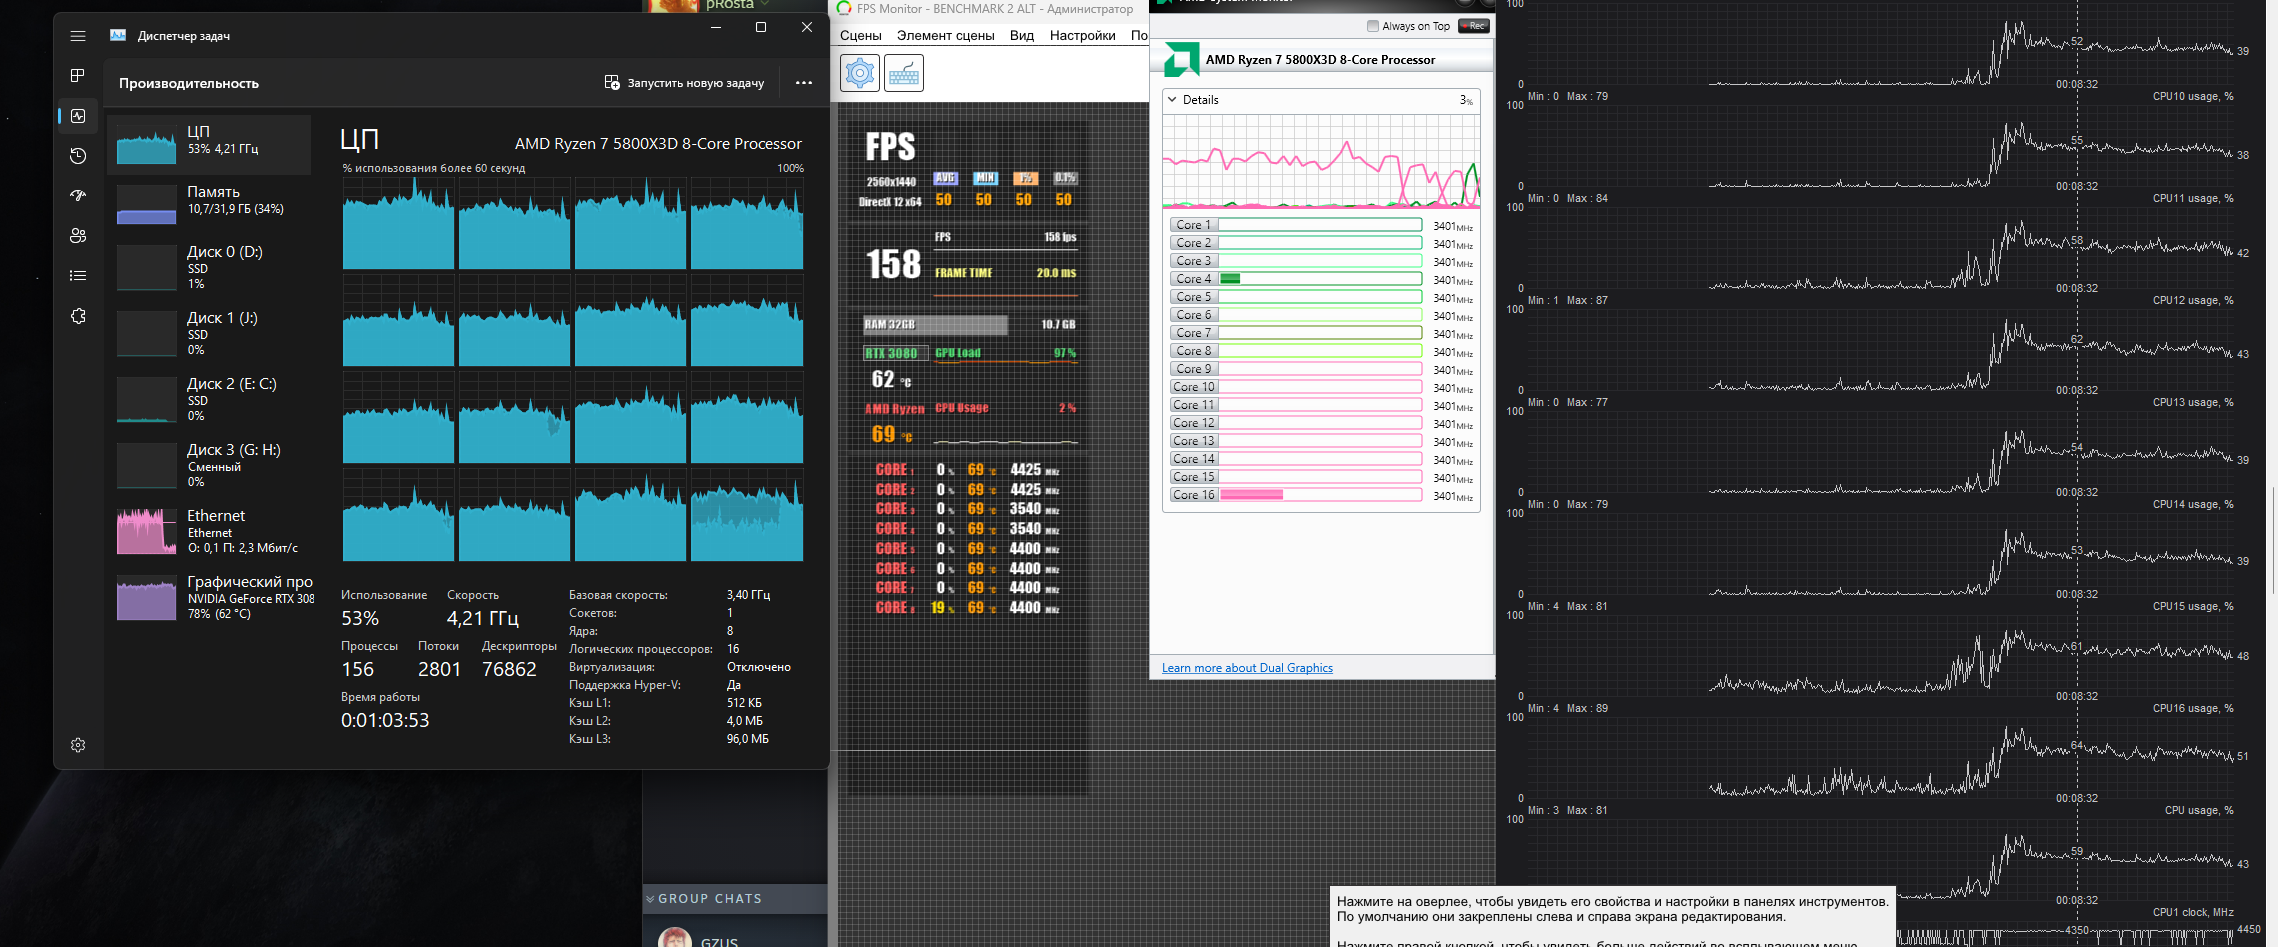Click the Core 12 label in AMD monitor
The width and height of the screenshot is (2278, 947).
tap(1194, 423)
